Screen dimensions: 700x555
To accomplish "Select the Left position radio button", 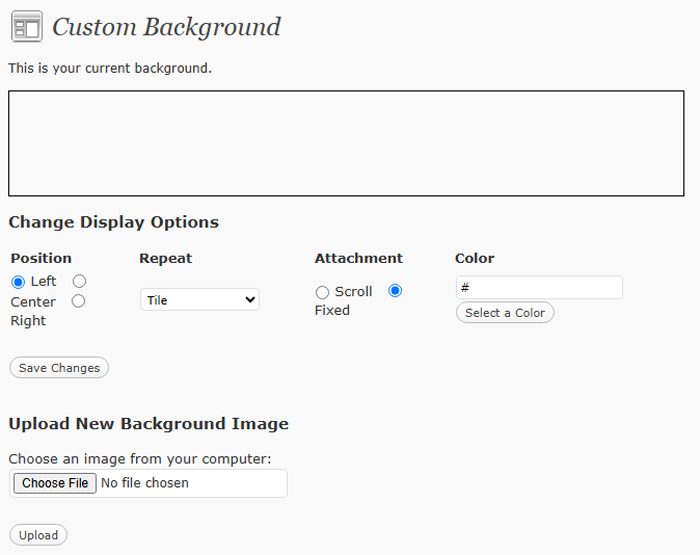I will pos(18,282).
